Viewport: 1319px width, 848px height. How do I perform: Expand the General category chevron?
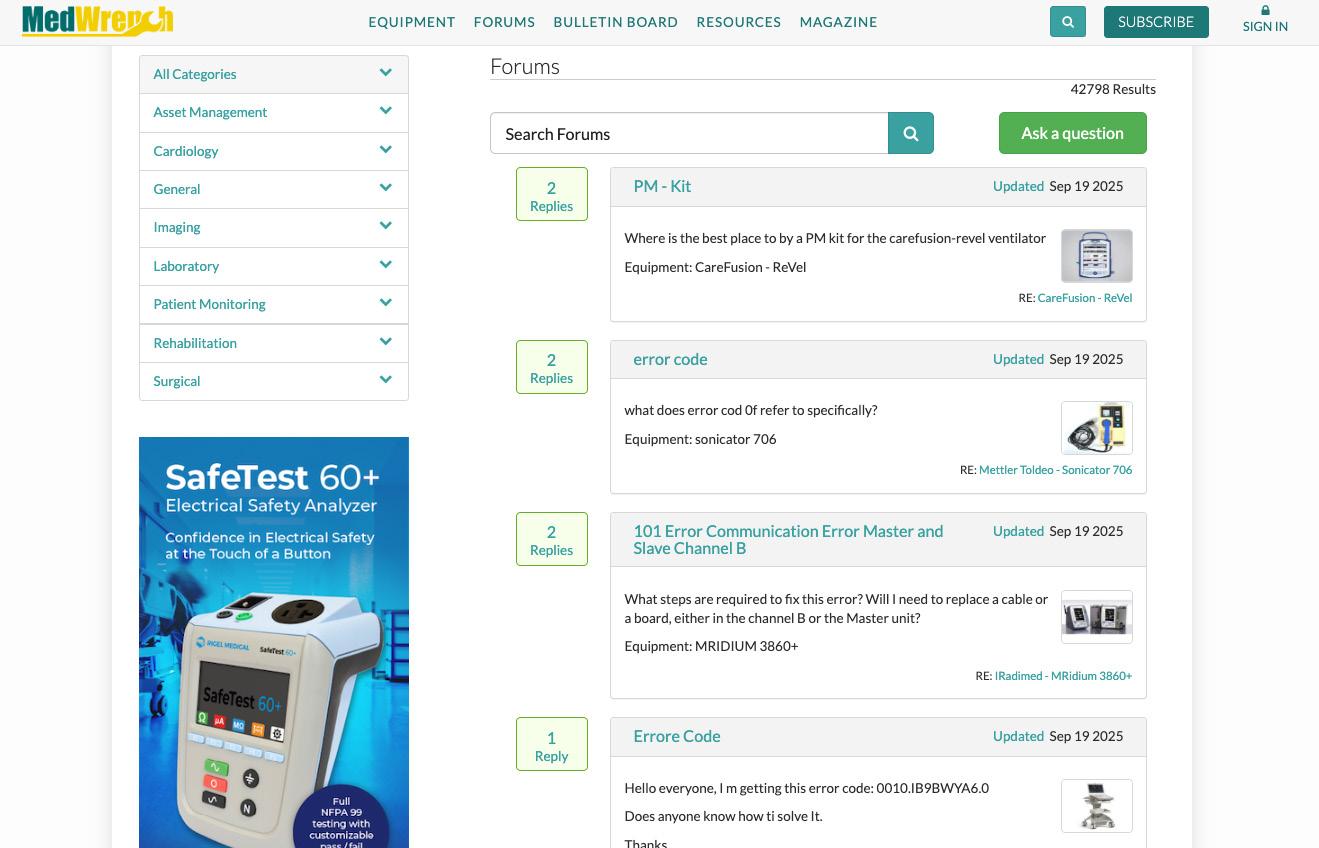point(385,188)
